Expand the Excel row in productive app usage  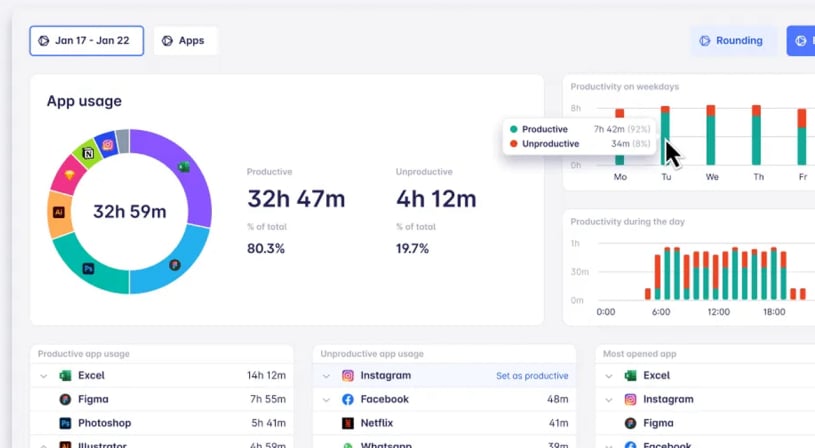pos(43,376)
